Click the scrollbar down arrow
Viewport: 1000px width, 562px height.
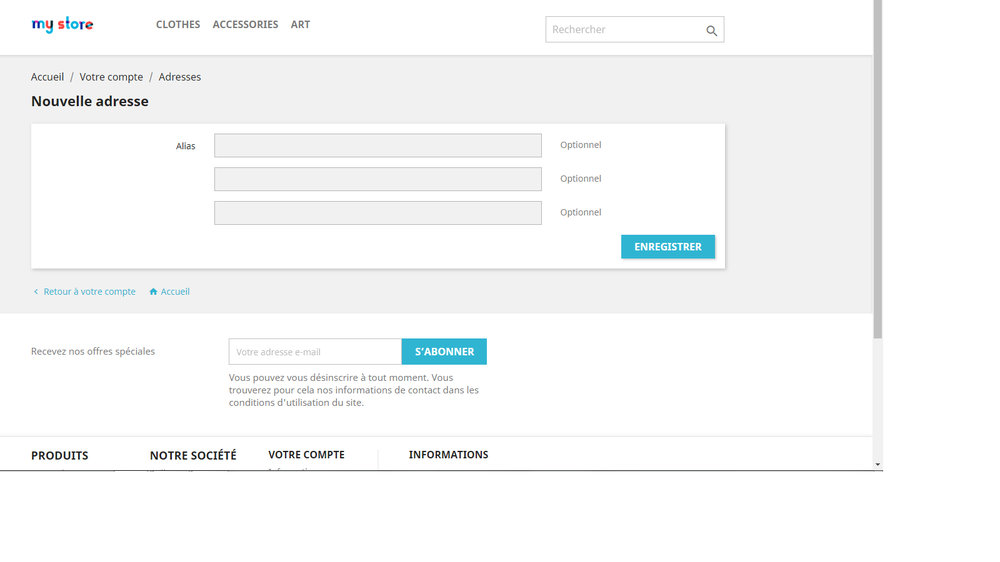878,464
